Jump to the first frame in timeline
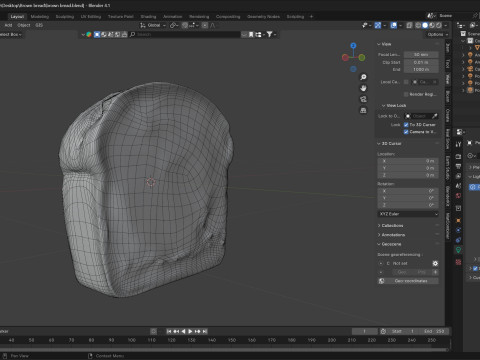This screenshot has width=480, height=360. pos(169,331)
